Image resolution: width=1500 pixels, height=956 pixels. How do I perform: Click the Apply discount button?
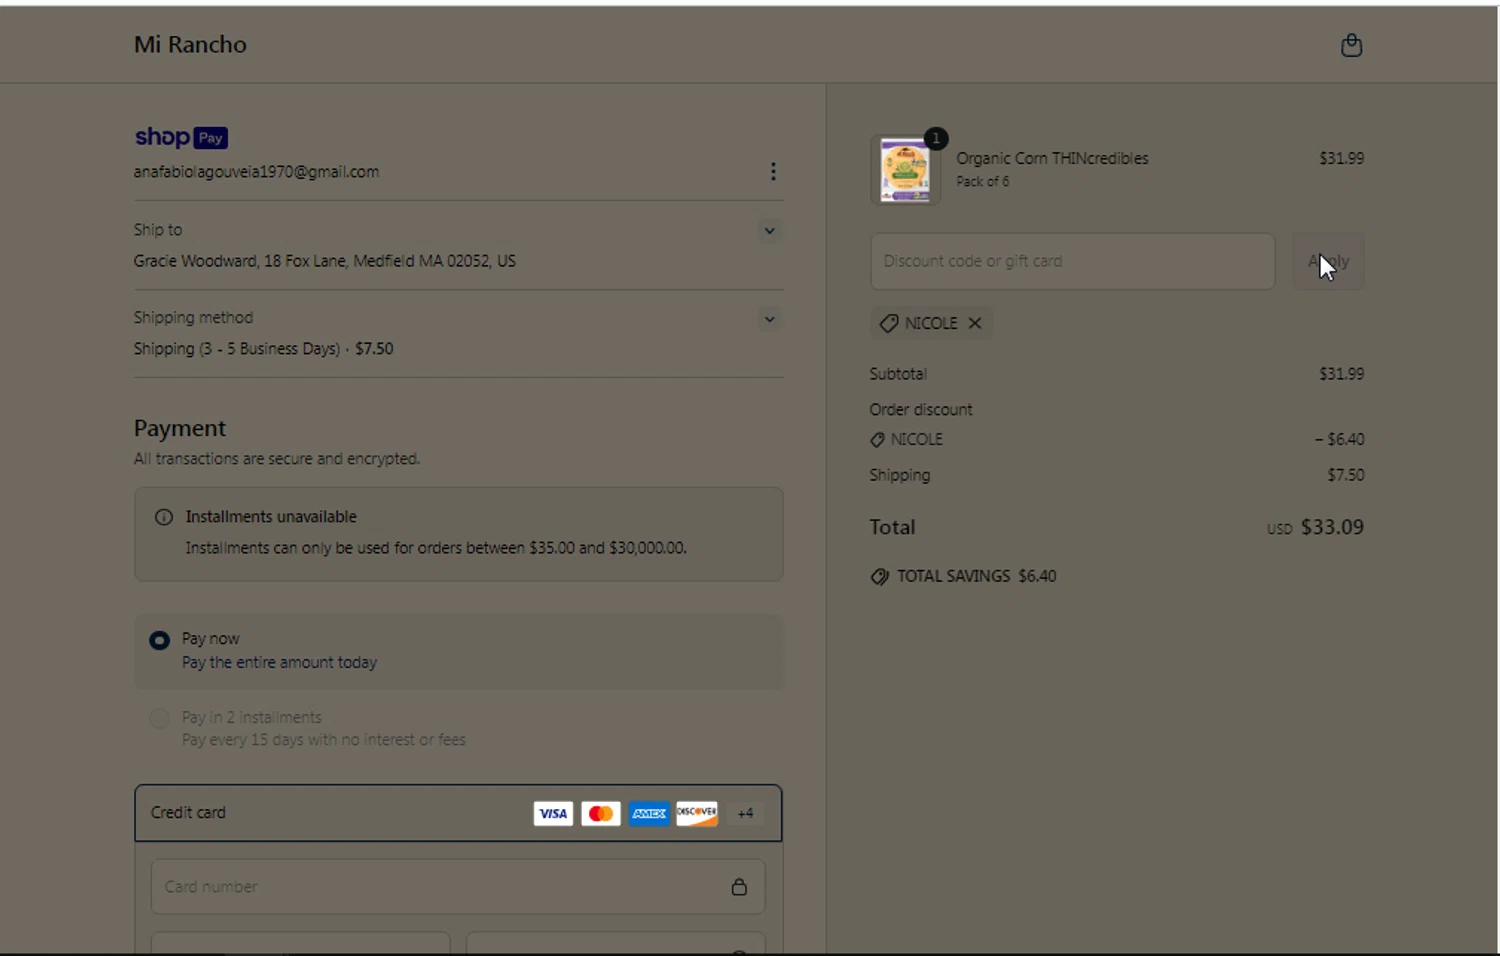pos(1328,262)
